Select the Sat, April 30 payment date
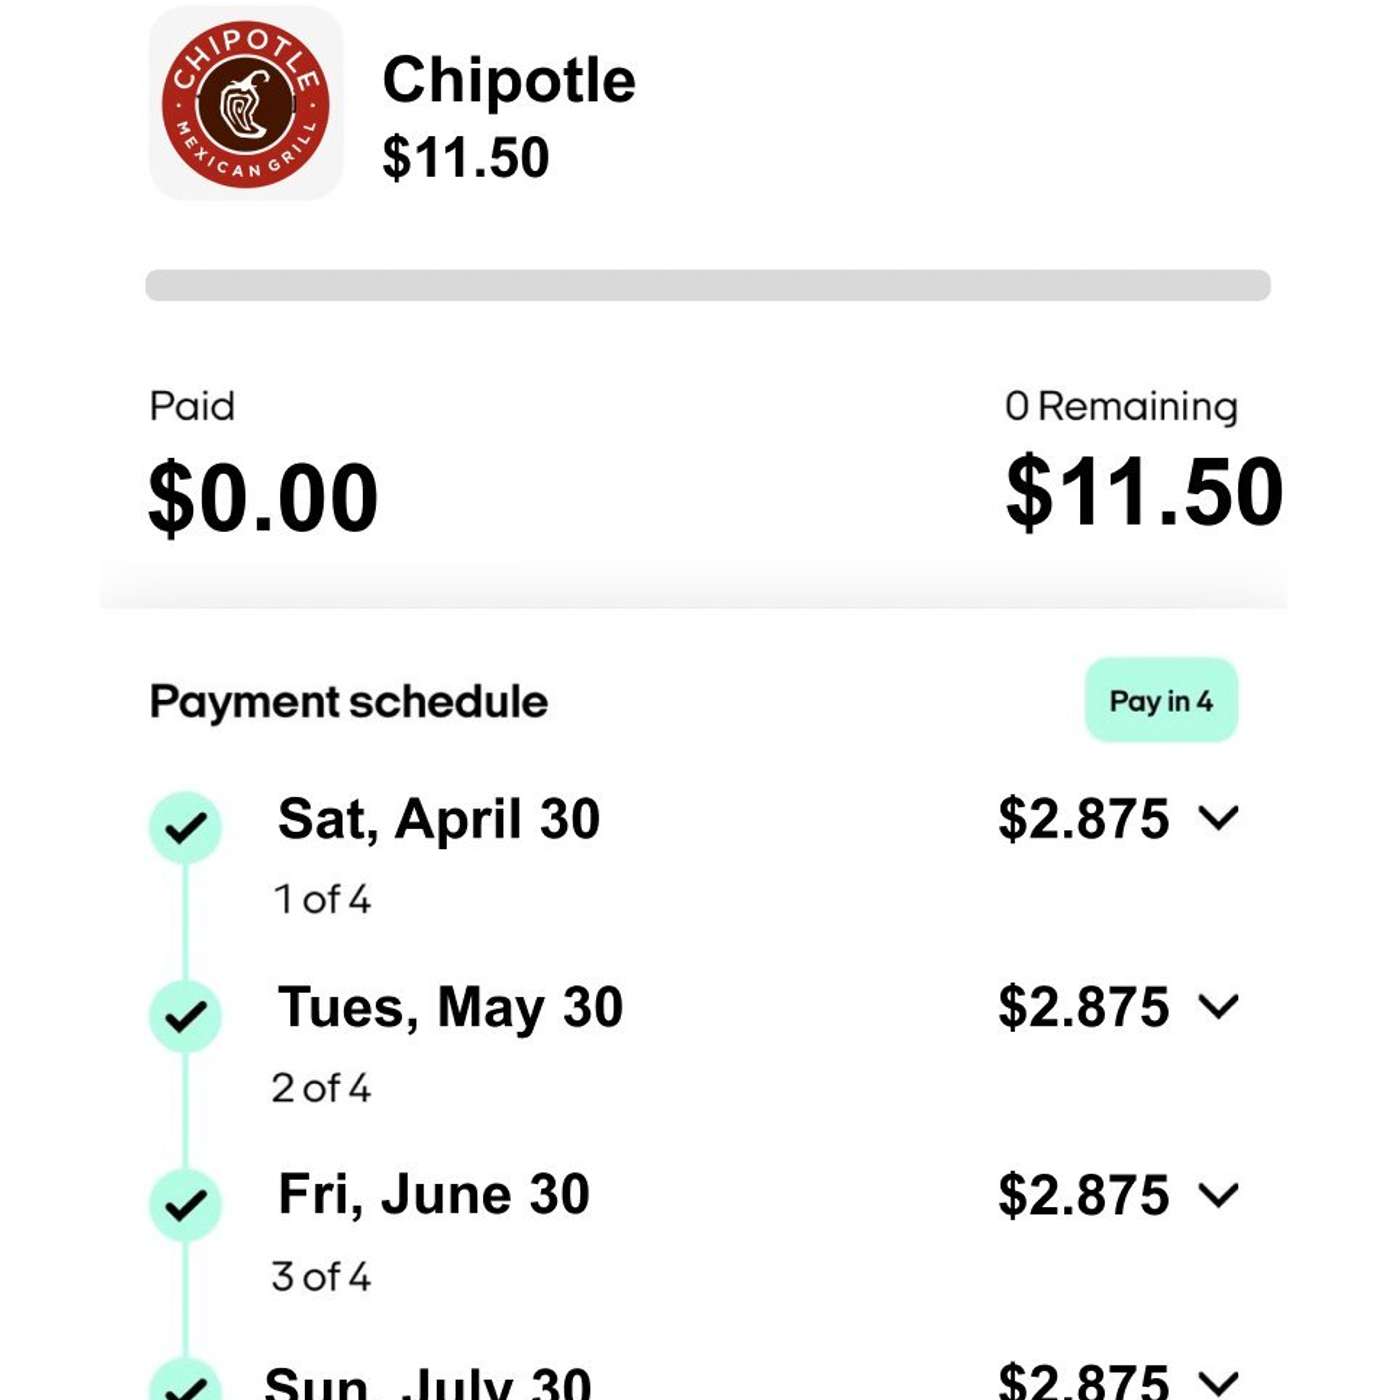1400x1400 pixels. (x=439, y=819)
